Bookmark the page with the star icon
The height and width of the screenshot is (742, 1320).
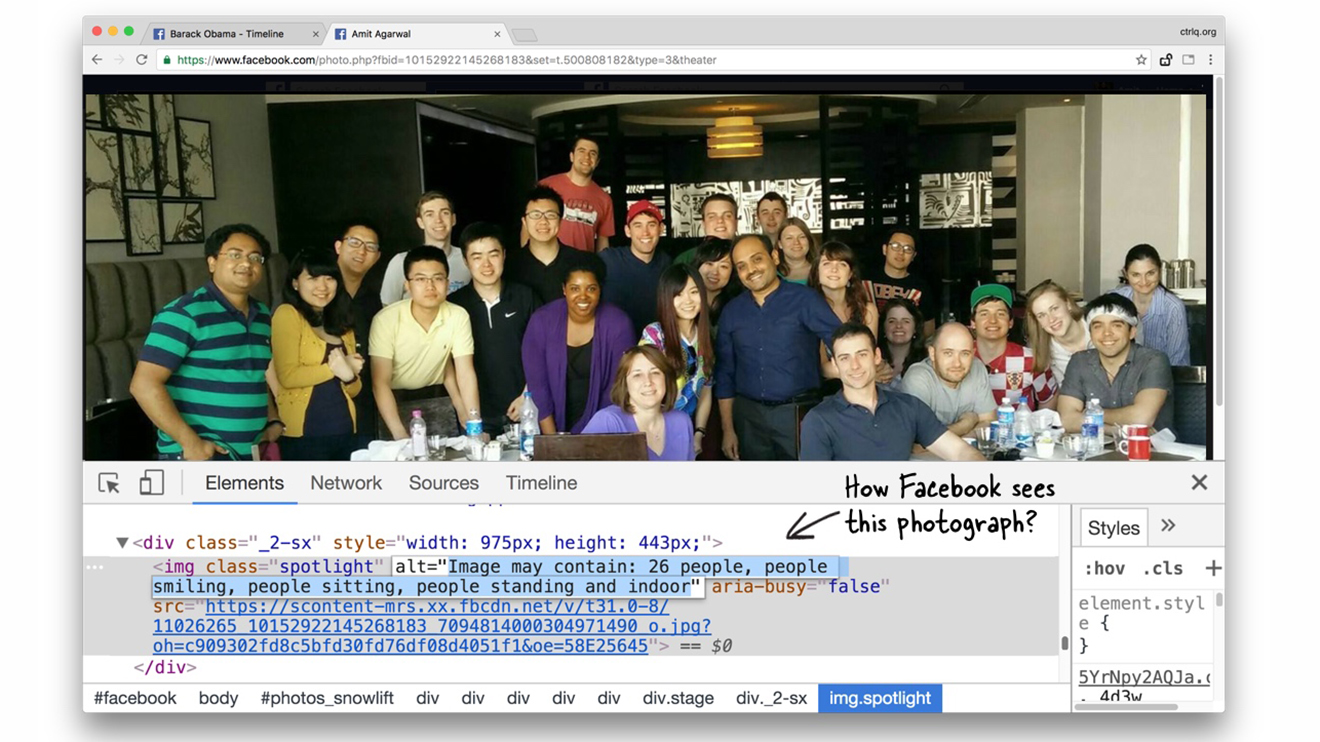[x=1141, y=60]
